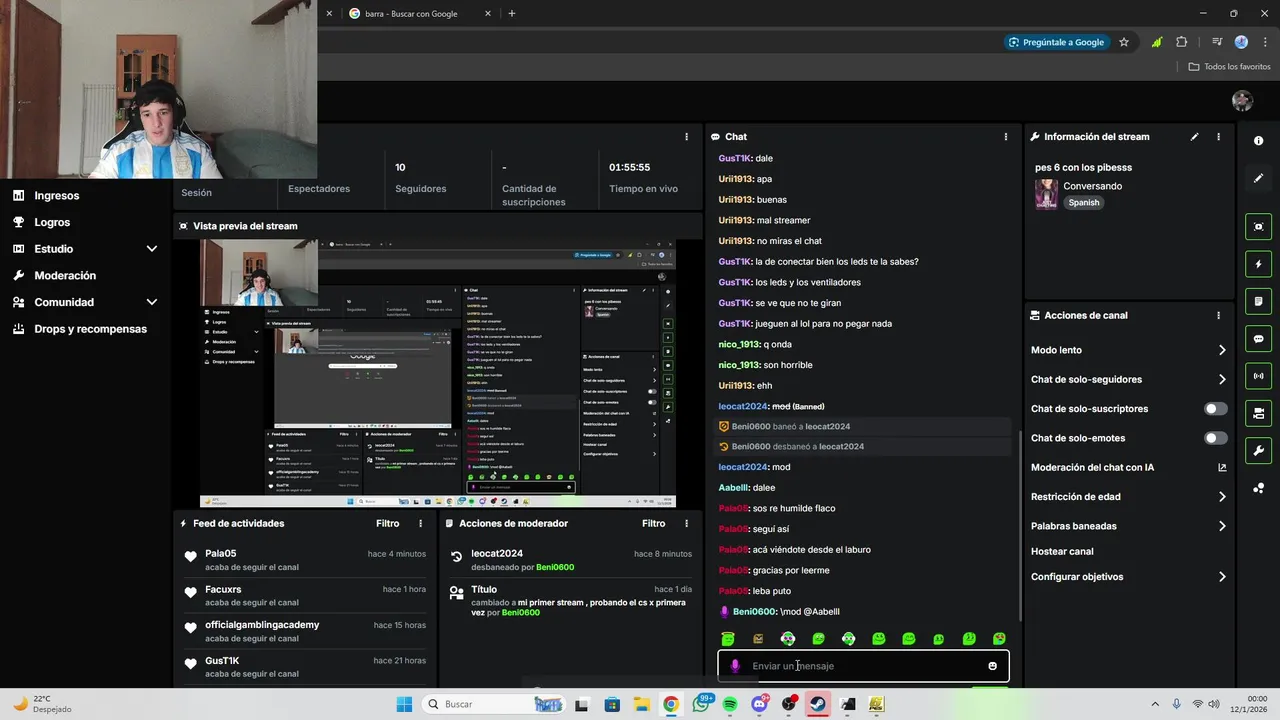
Task: Click the lightning bolt quick action icon
Action: click(1258, 264)
